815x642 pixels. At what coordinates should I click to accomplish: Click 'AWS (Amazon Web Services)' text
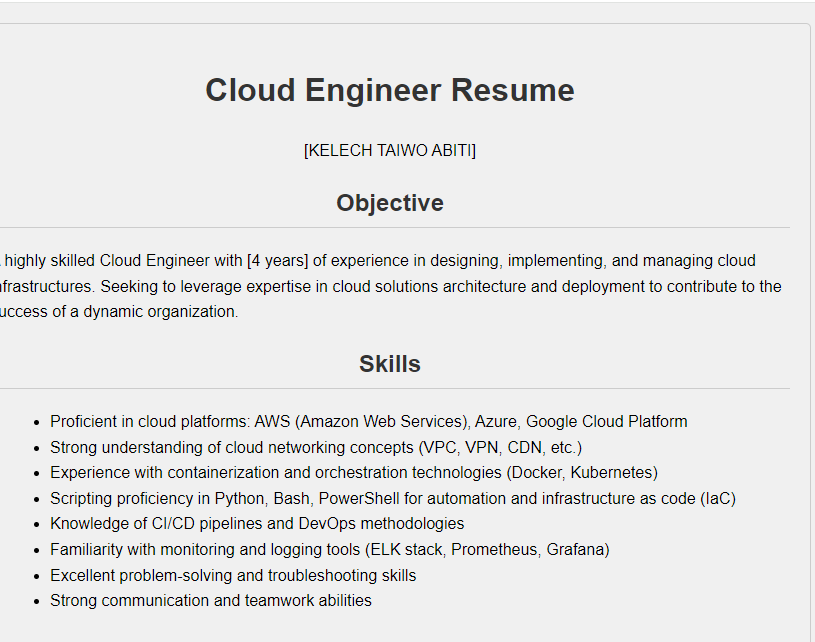[360, 422]
